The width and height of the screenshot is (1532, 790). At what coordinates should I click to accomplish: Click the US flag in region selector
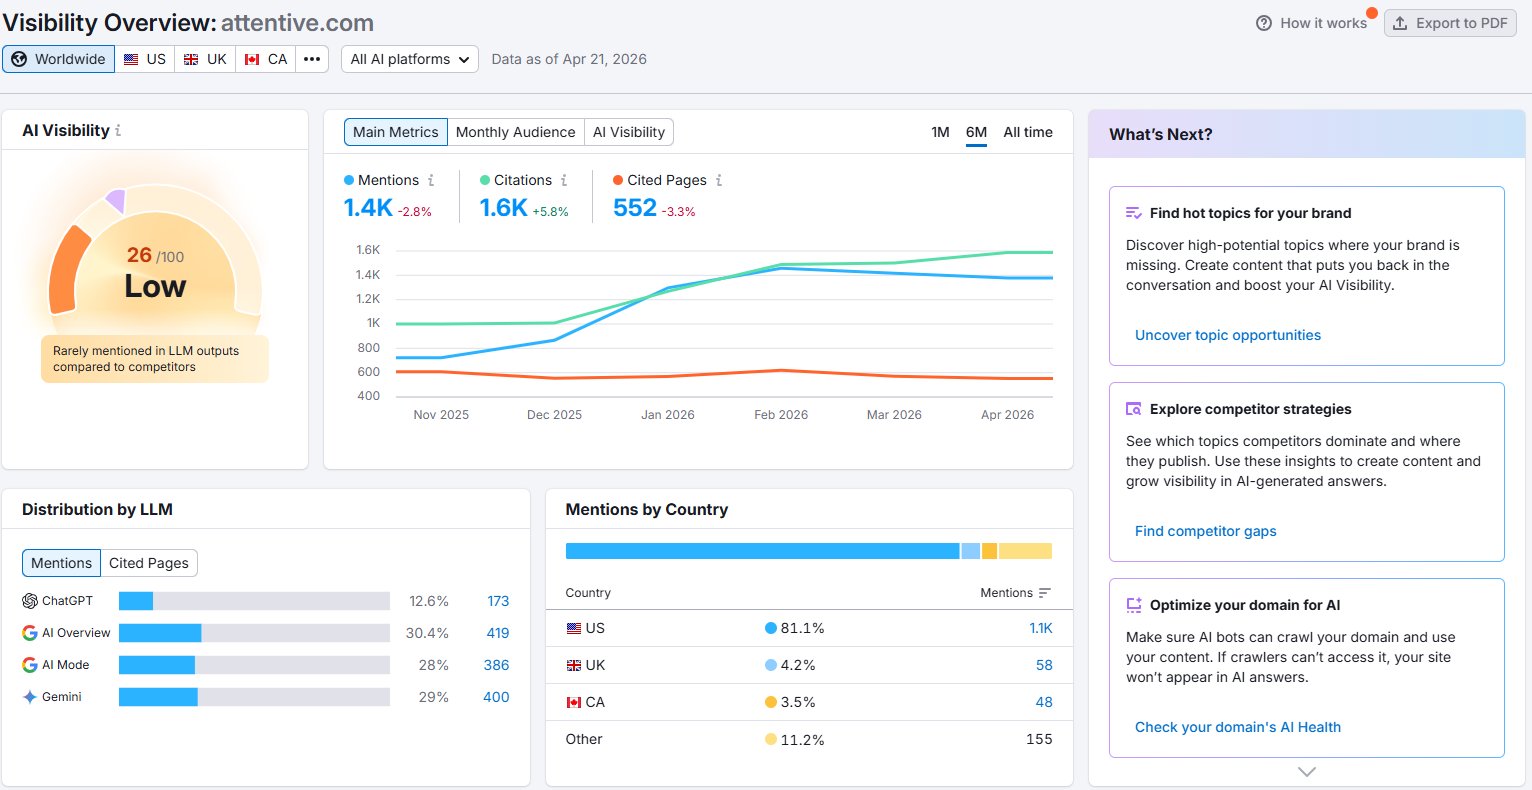click(x=131, y=60)
